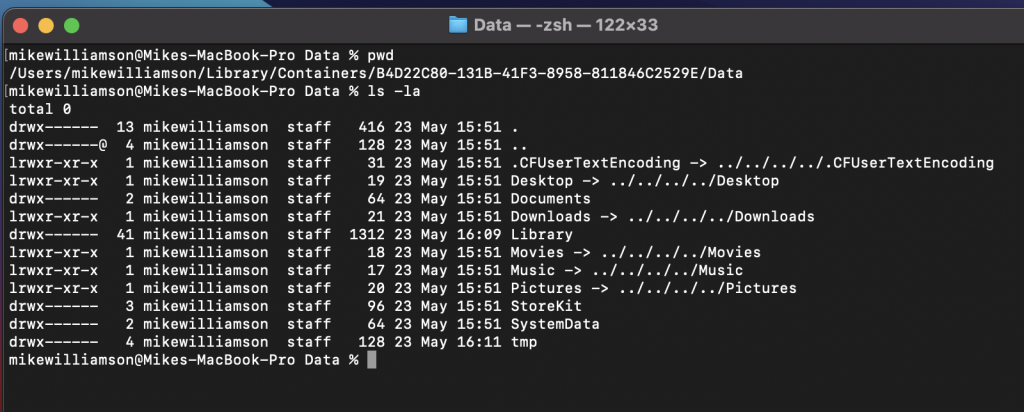This screenshot has height=412, width=1024.
Task: Maximize the window with the green button
Action: click(x=72, y=23)
